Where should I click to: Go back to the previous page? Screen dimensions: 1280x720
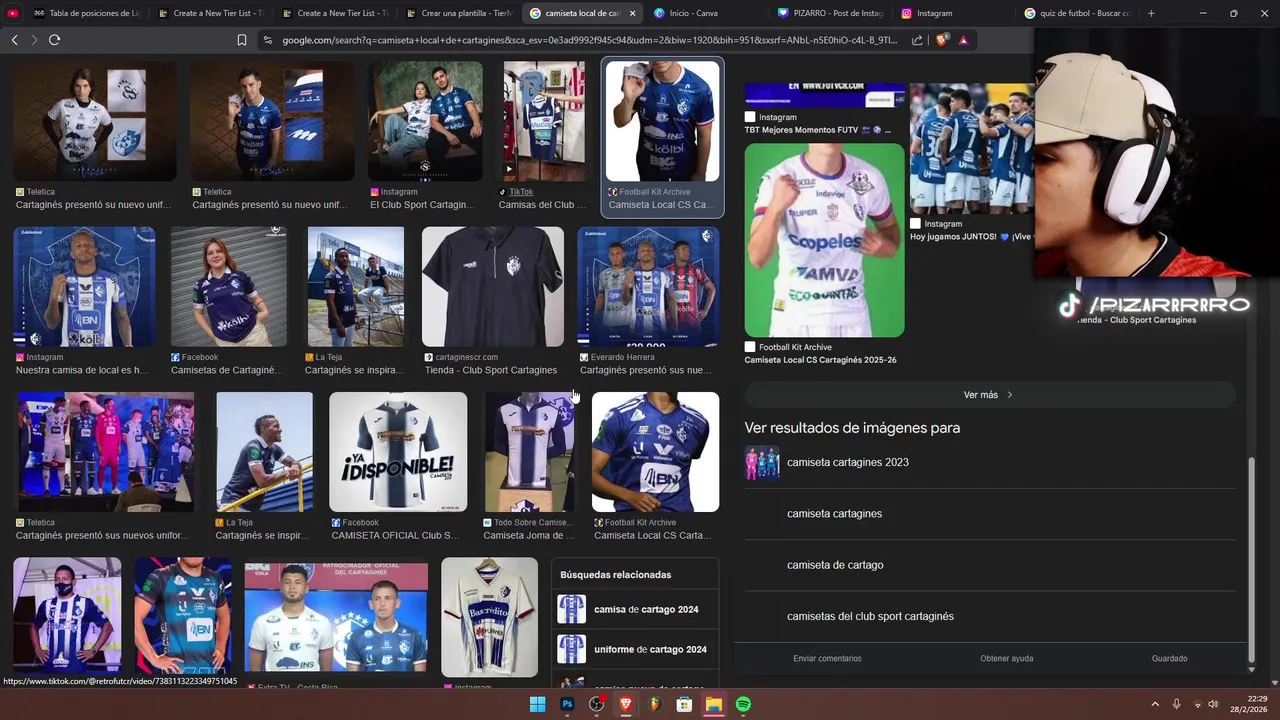[x=14, y=40]
